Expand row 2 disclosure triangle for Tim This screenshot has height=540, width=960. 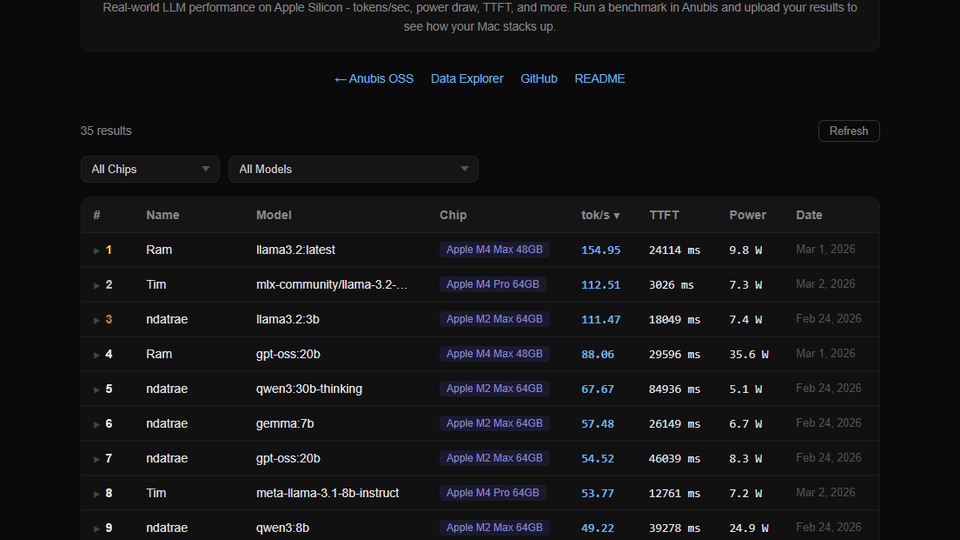click(x=97, y=285)
